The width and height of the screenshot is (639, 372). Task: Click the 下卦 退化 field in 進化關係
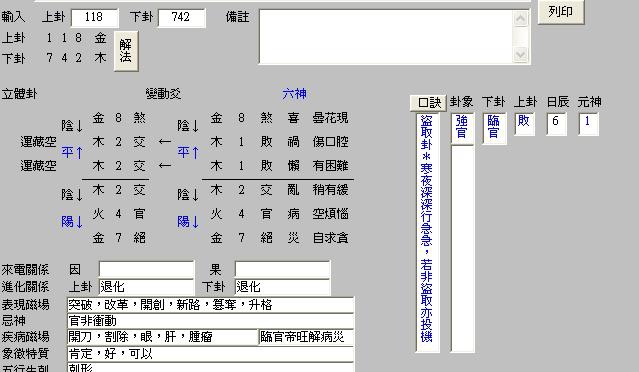[x=282, y=287]
